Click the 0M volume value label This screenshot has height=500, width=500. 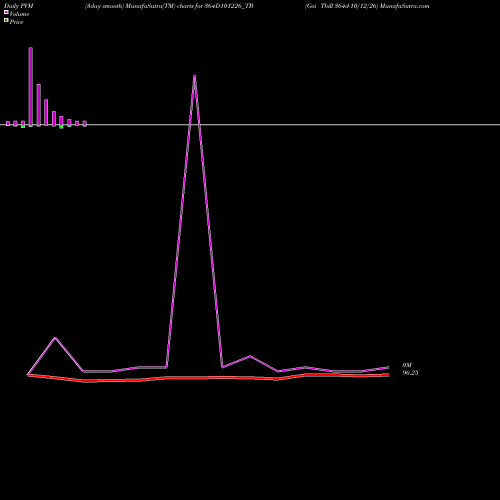407,365
